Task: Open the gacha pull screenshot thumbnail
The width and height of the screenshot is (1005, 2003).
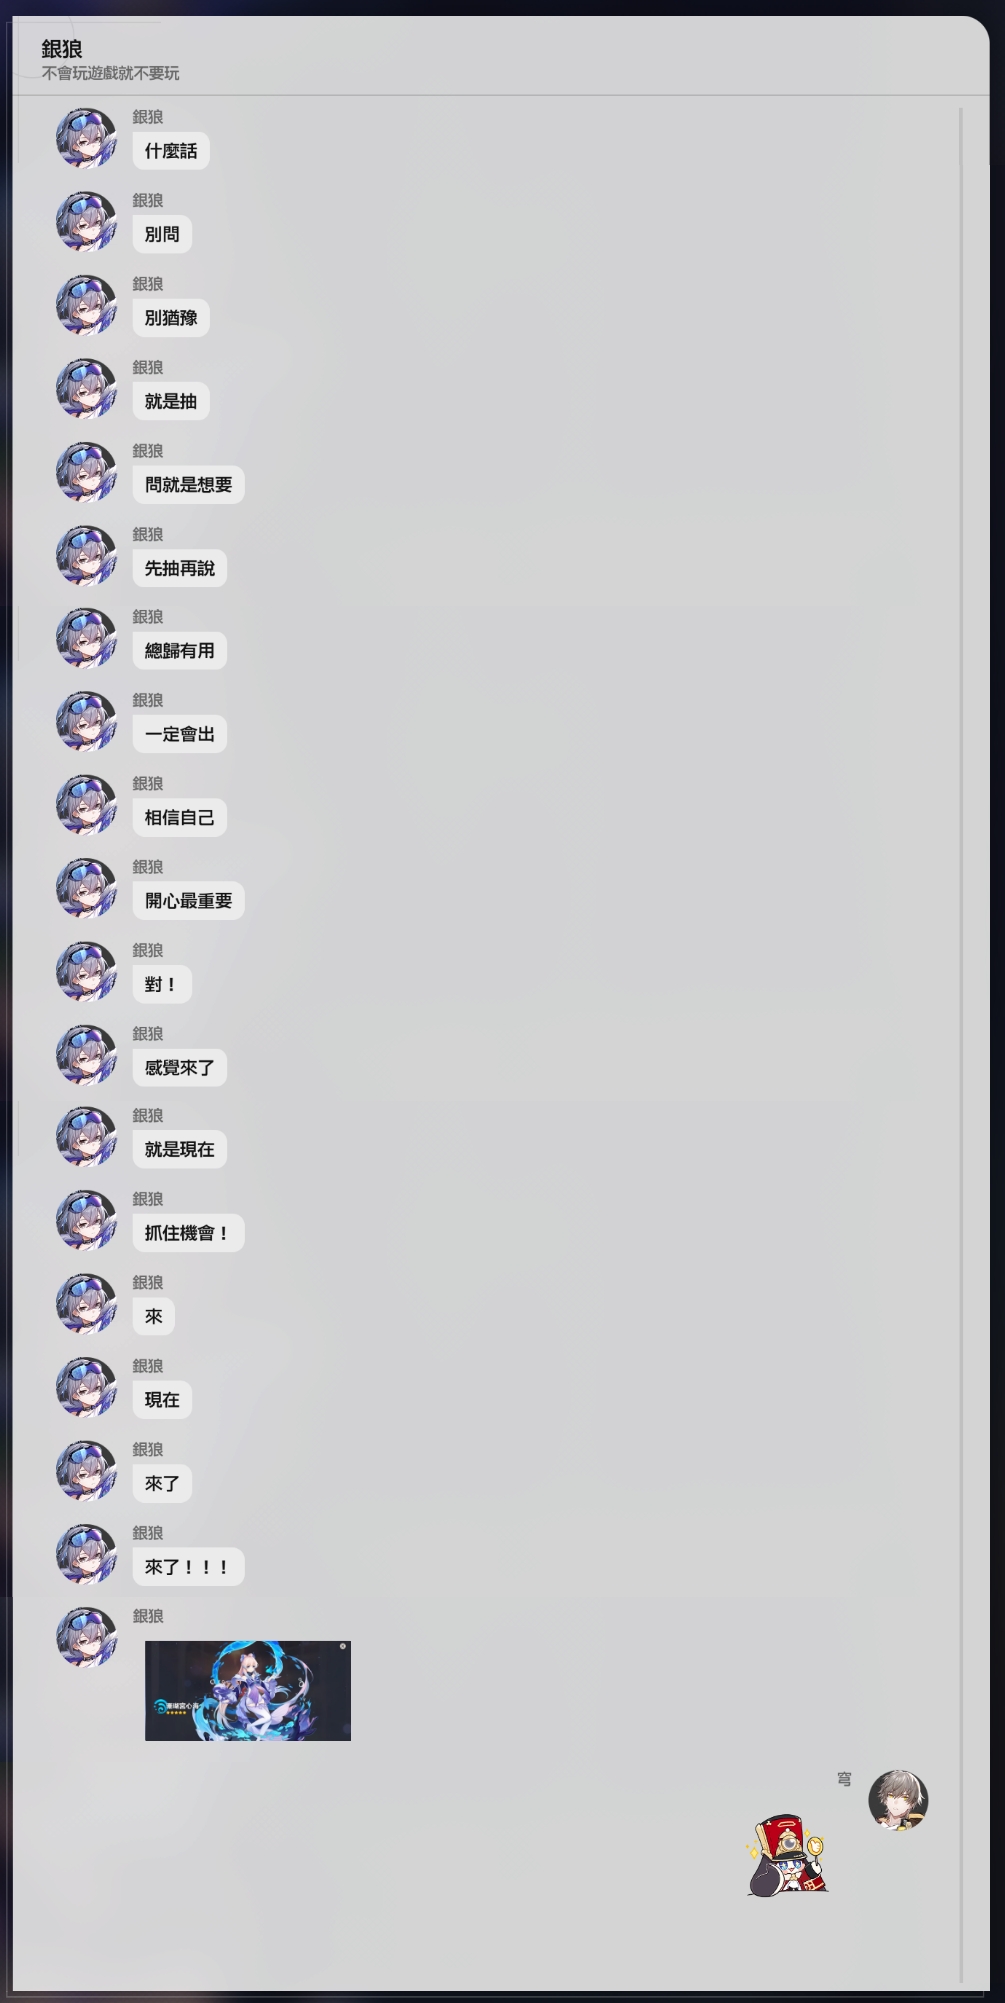Action: [x=248, y=1691]
